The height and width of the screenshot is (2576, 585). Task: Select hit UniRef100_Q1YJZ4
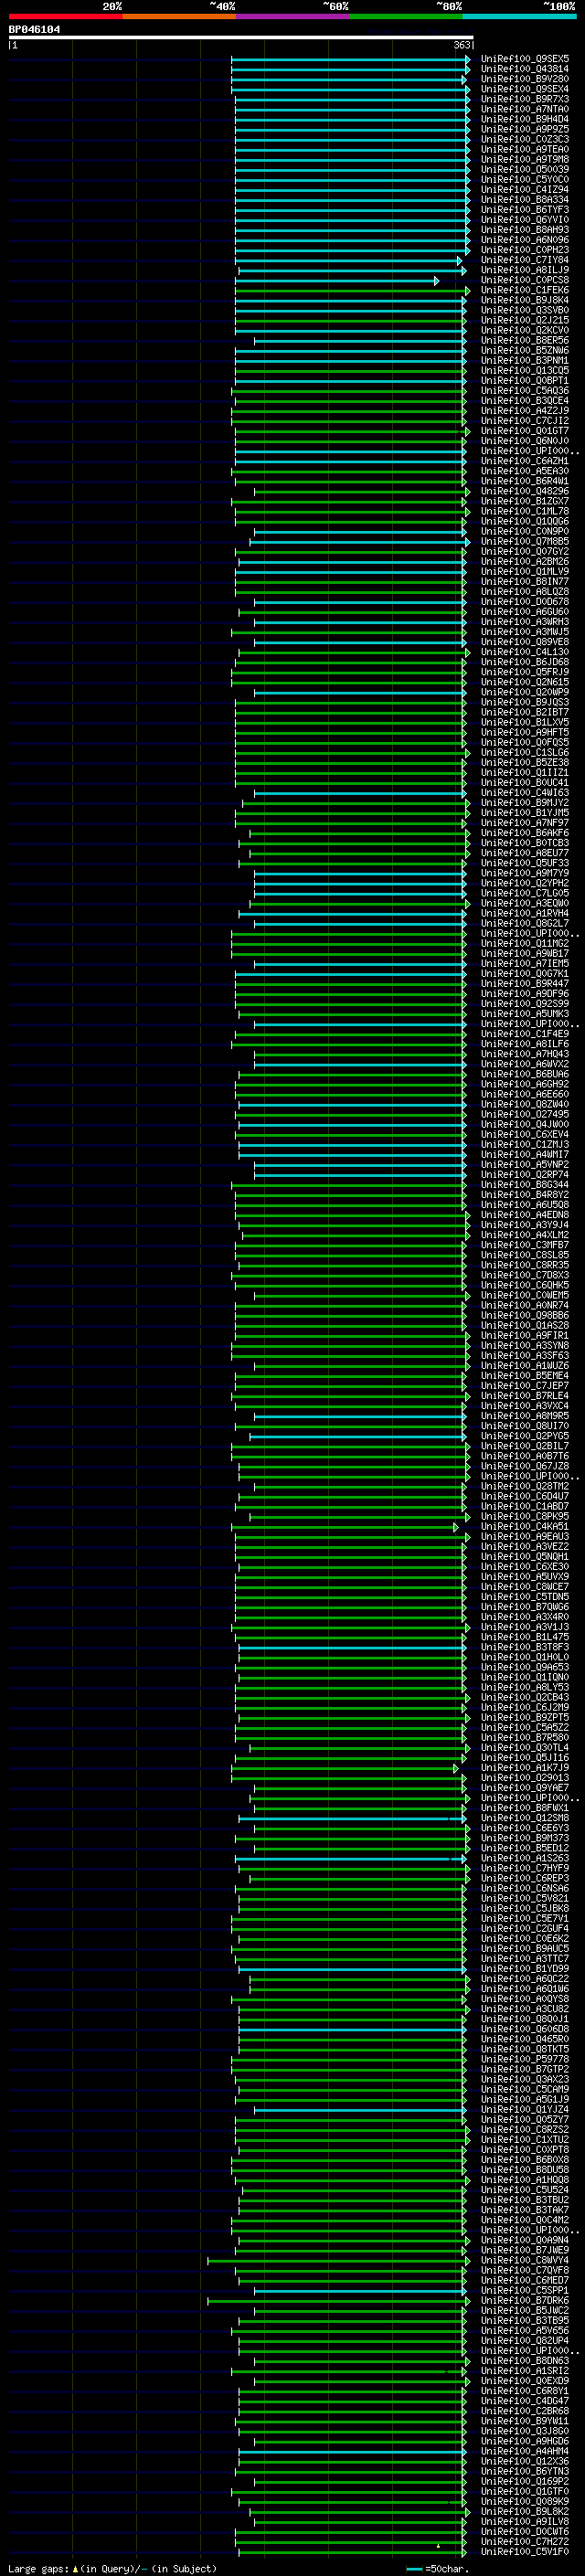point(524,2109)
